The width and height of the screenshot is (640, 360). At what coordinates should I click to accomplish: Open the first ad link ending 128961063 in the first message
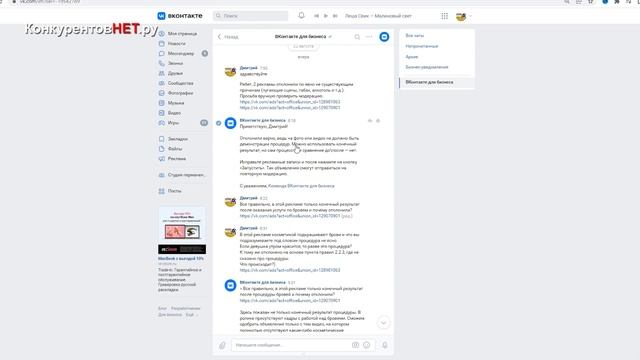pos(290,102)
